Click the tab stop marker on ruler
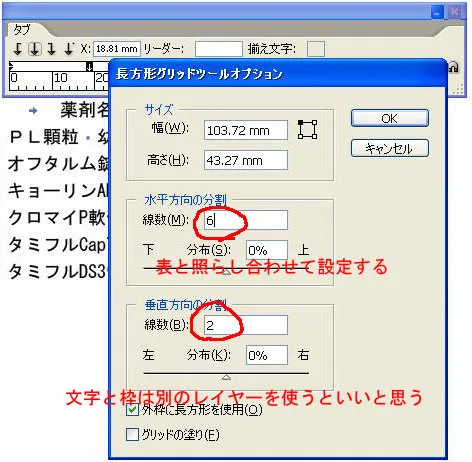This screenshot has width=472, height=462. pyautogui.click(x=89, y=67)
